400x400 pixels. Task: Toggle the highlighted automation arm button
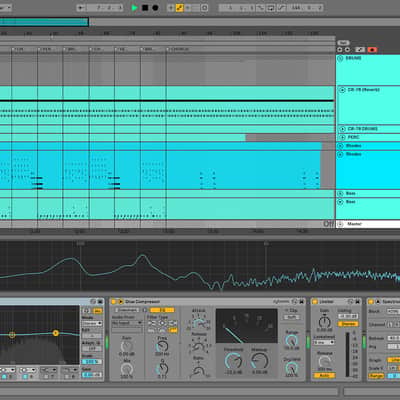click(x=179, y=8)
